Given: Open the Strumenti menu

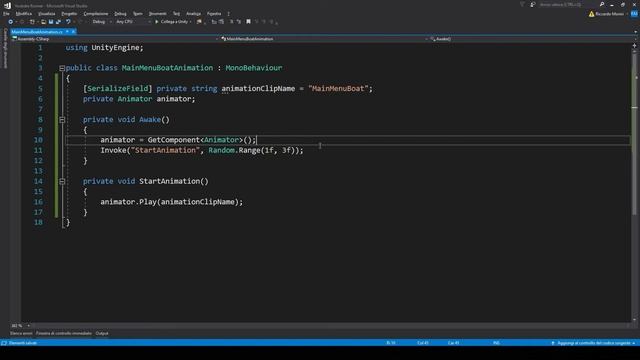Looking at the screenshot, I should pyautogui.click(x=158, y=14).
